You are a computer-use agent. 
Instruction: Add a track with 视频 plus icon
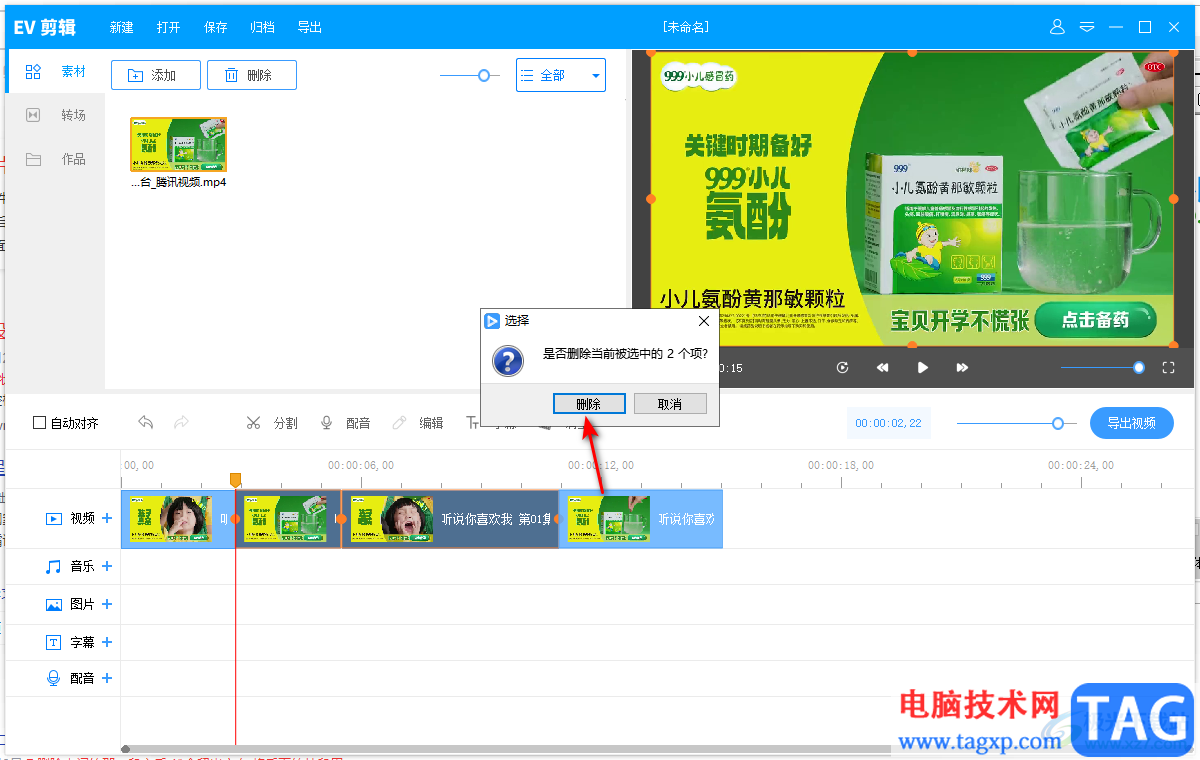coord(107,518)
